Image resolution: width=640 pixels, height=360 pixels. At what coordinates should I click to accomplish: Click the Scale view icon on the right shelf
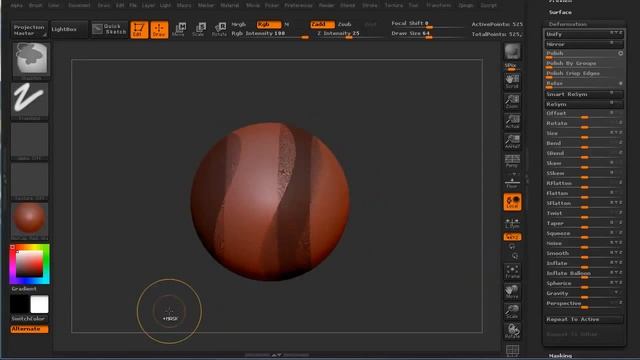click(x=512, y=311)
